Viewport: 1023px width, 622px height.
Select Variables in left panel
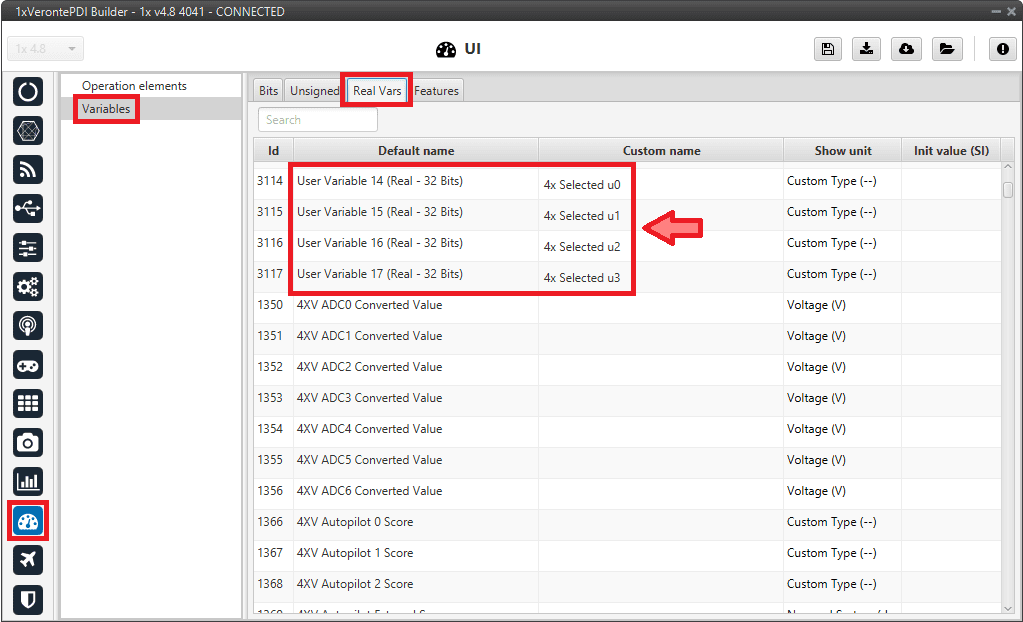[x=106, y=108]
